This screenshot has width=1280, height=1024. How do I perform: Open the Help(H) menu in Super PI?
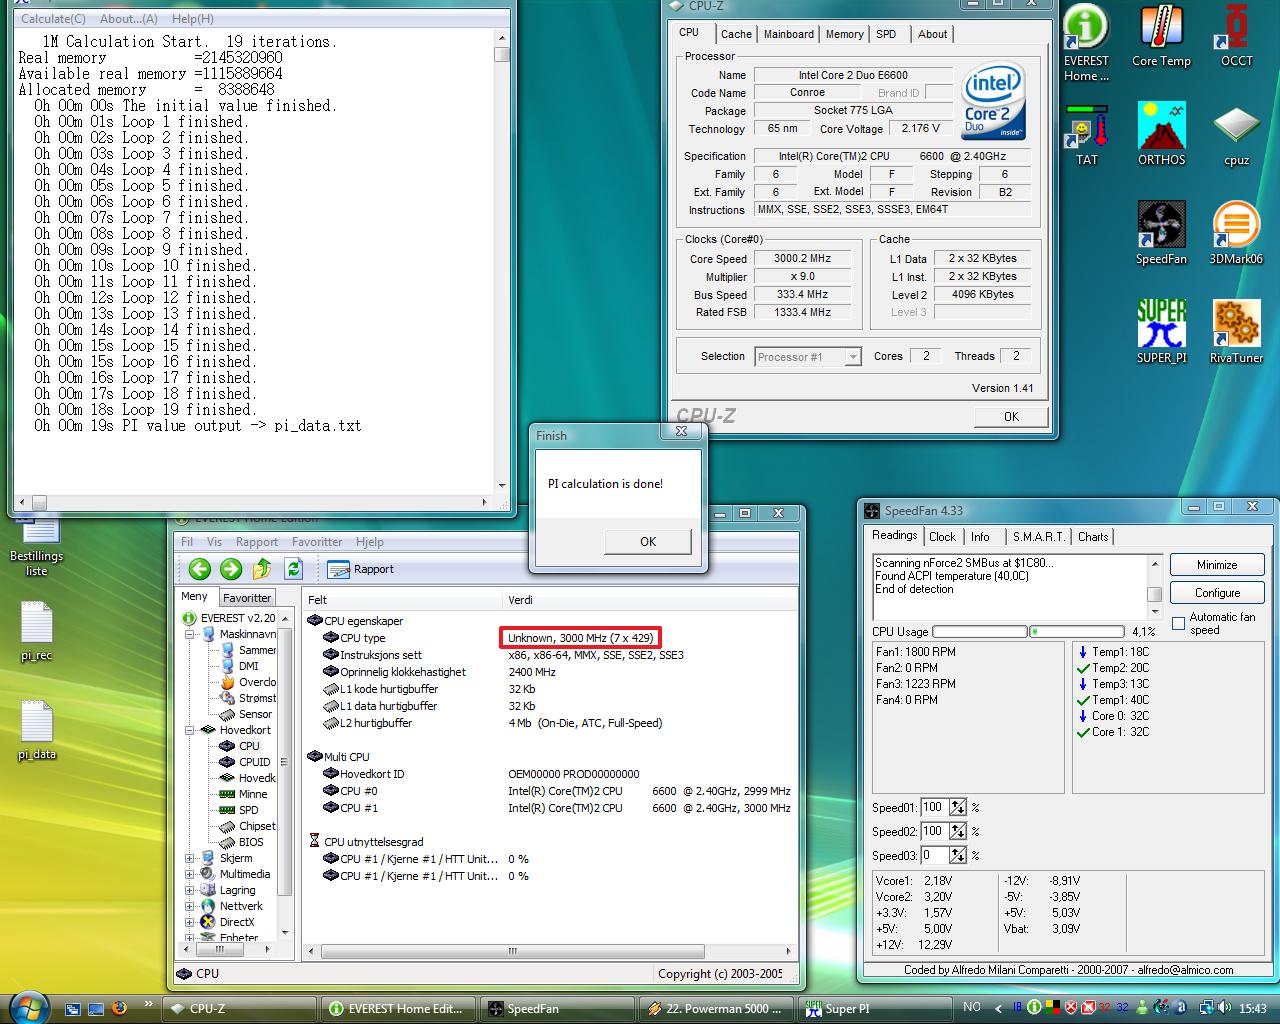point(192,18)
